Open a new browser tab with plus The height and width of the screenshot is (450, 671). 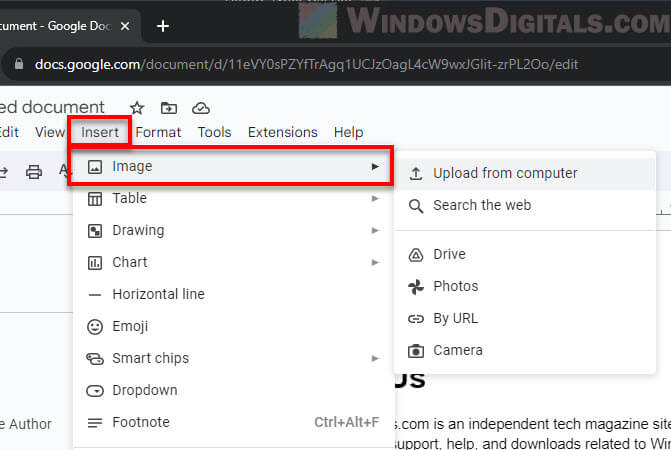(x=163, y=26)
